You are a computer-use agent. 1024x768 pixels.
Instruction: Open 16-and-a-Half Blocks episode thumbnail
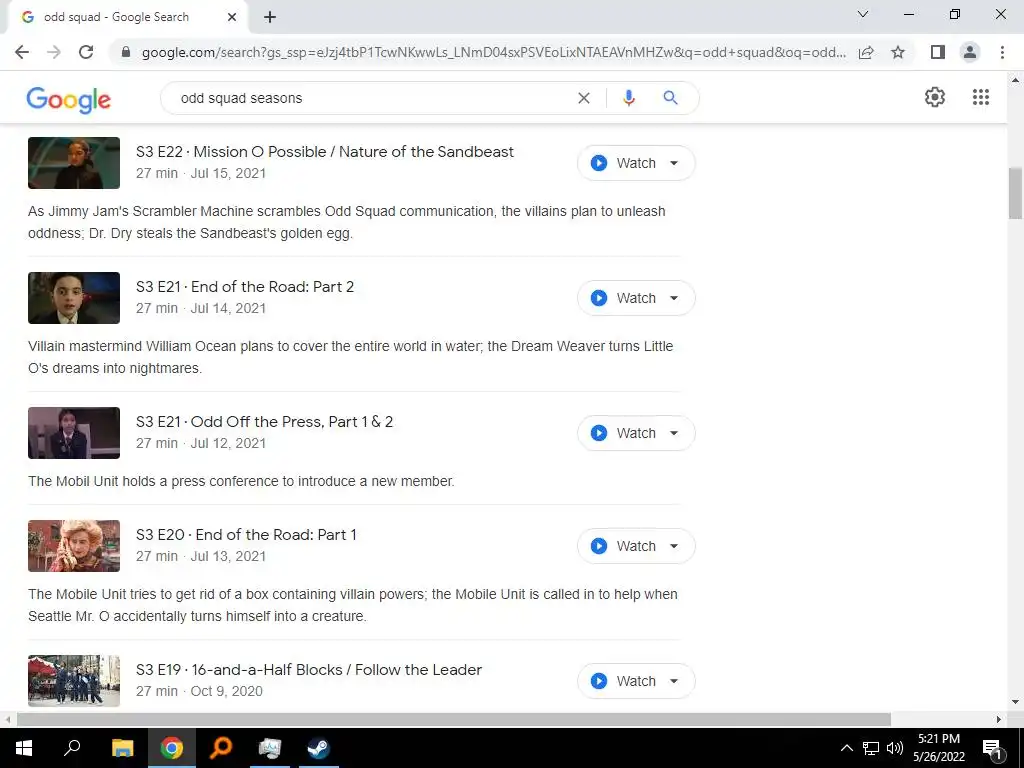tap(74, 681)
